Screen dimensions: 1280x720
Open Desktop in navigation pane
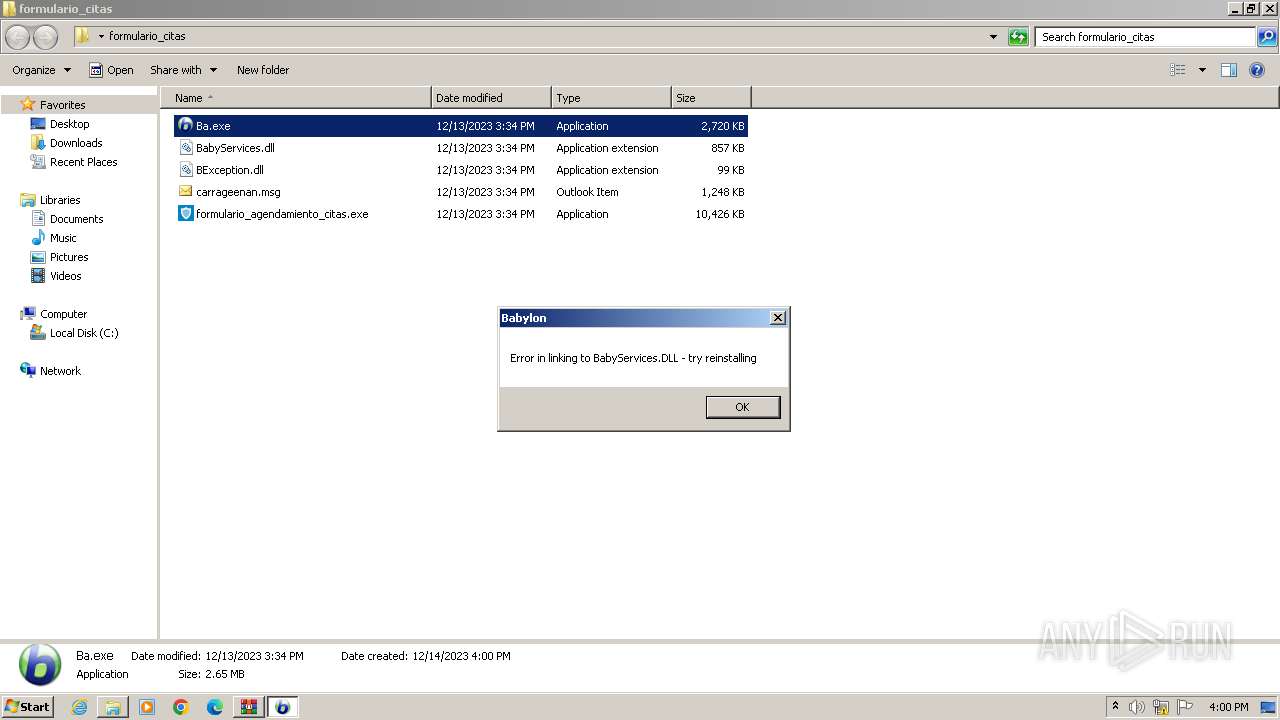[x=69, y=124]
